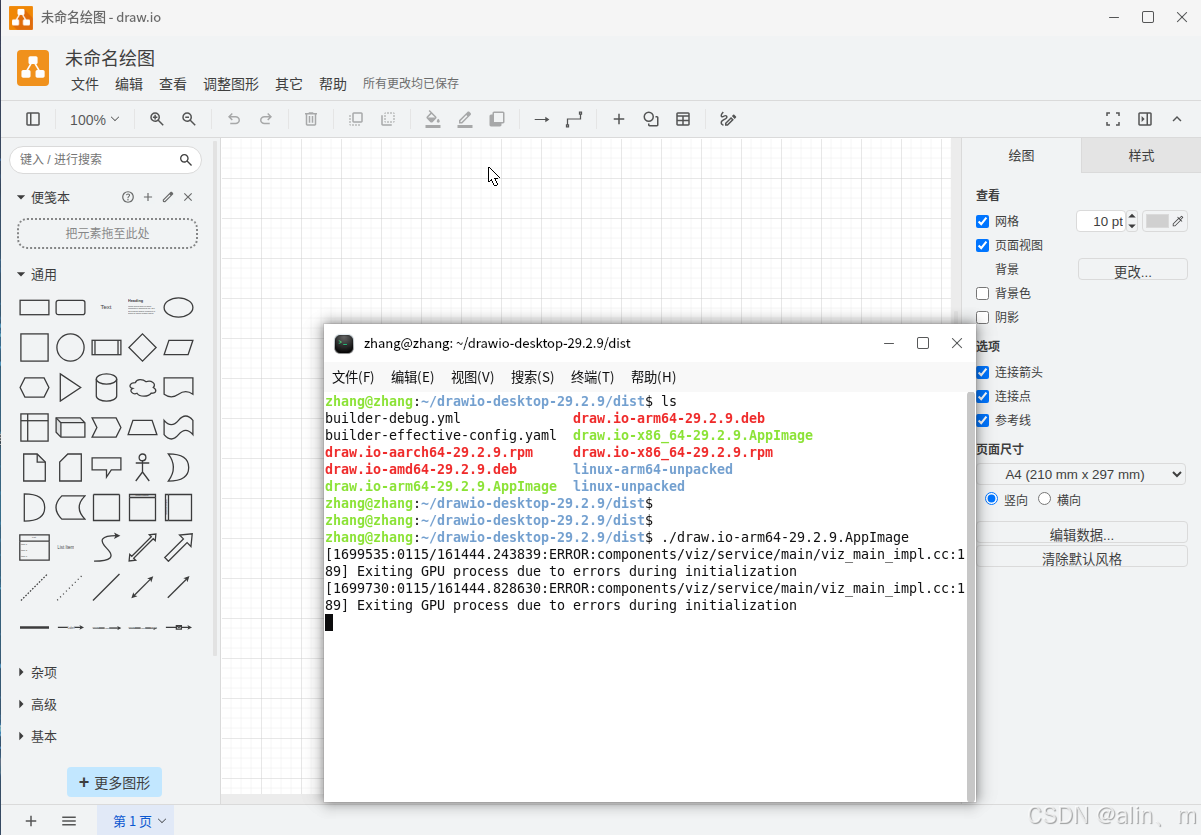Screen dimensions: 1201x835
Task: Open the 100% zoom level dropdown
Action: pyautogui.click(x=94, y=119)
